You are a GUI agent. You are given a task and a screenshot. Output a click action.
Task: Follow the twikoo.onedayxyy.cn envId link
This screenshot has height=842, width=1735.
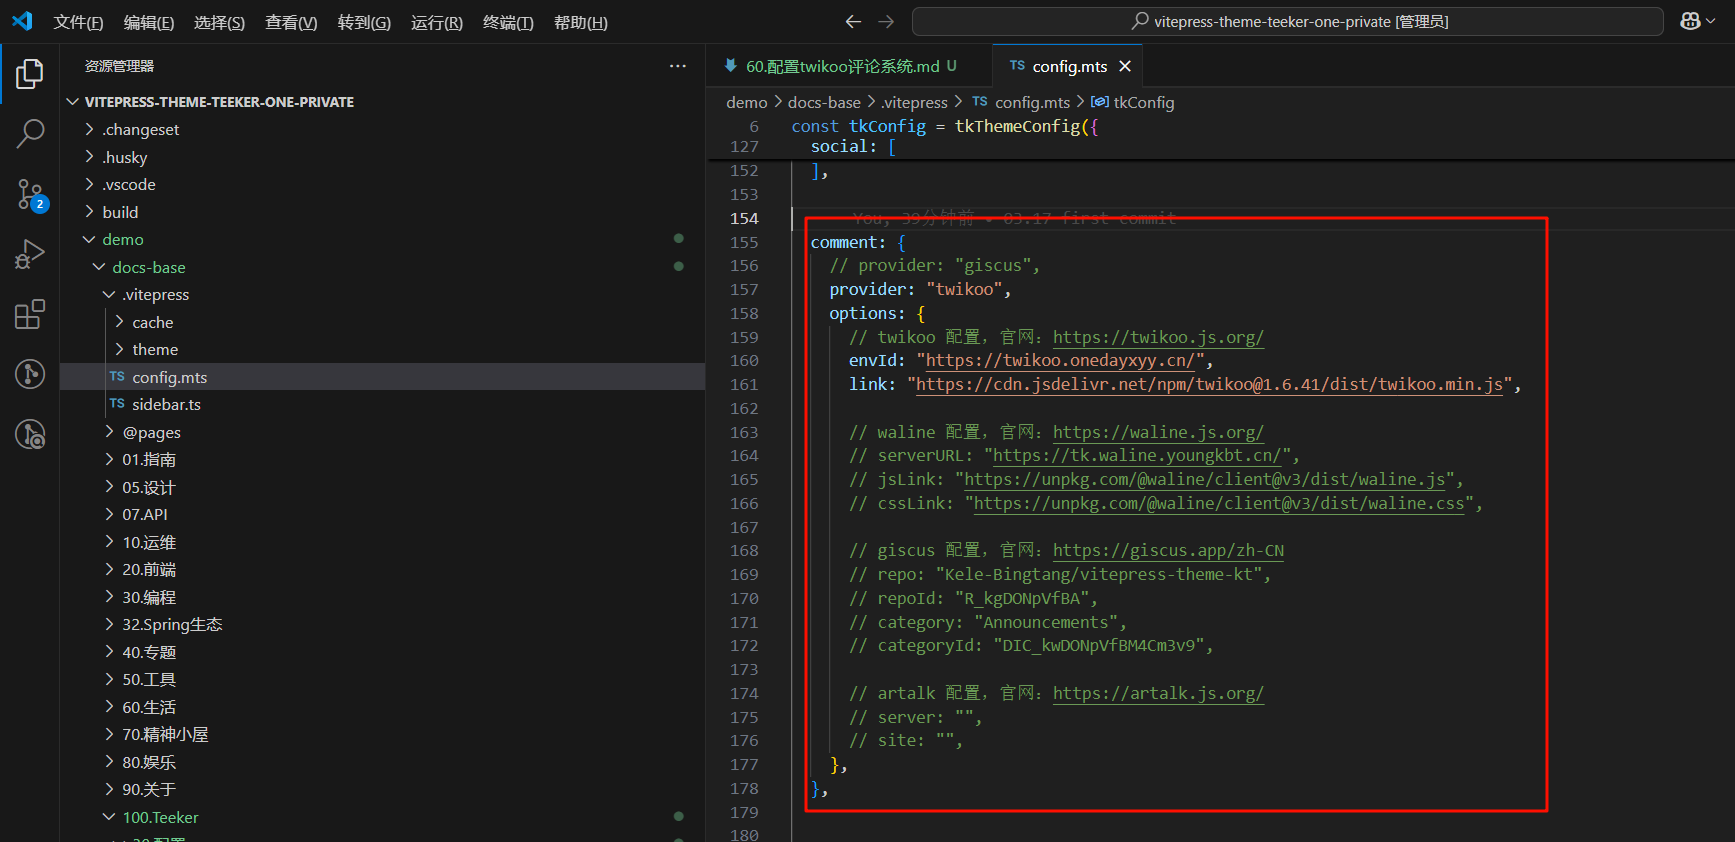click(1060, 360)
